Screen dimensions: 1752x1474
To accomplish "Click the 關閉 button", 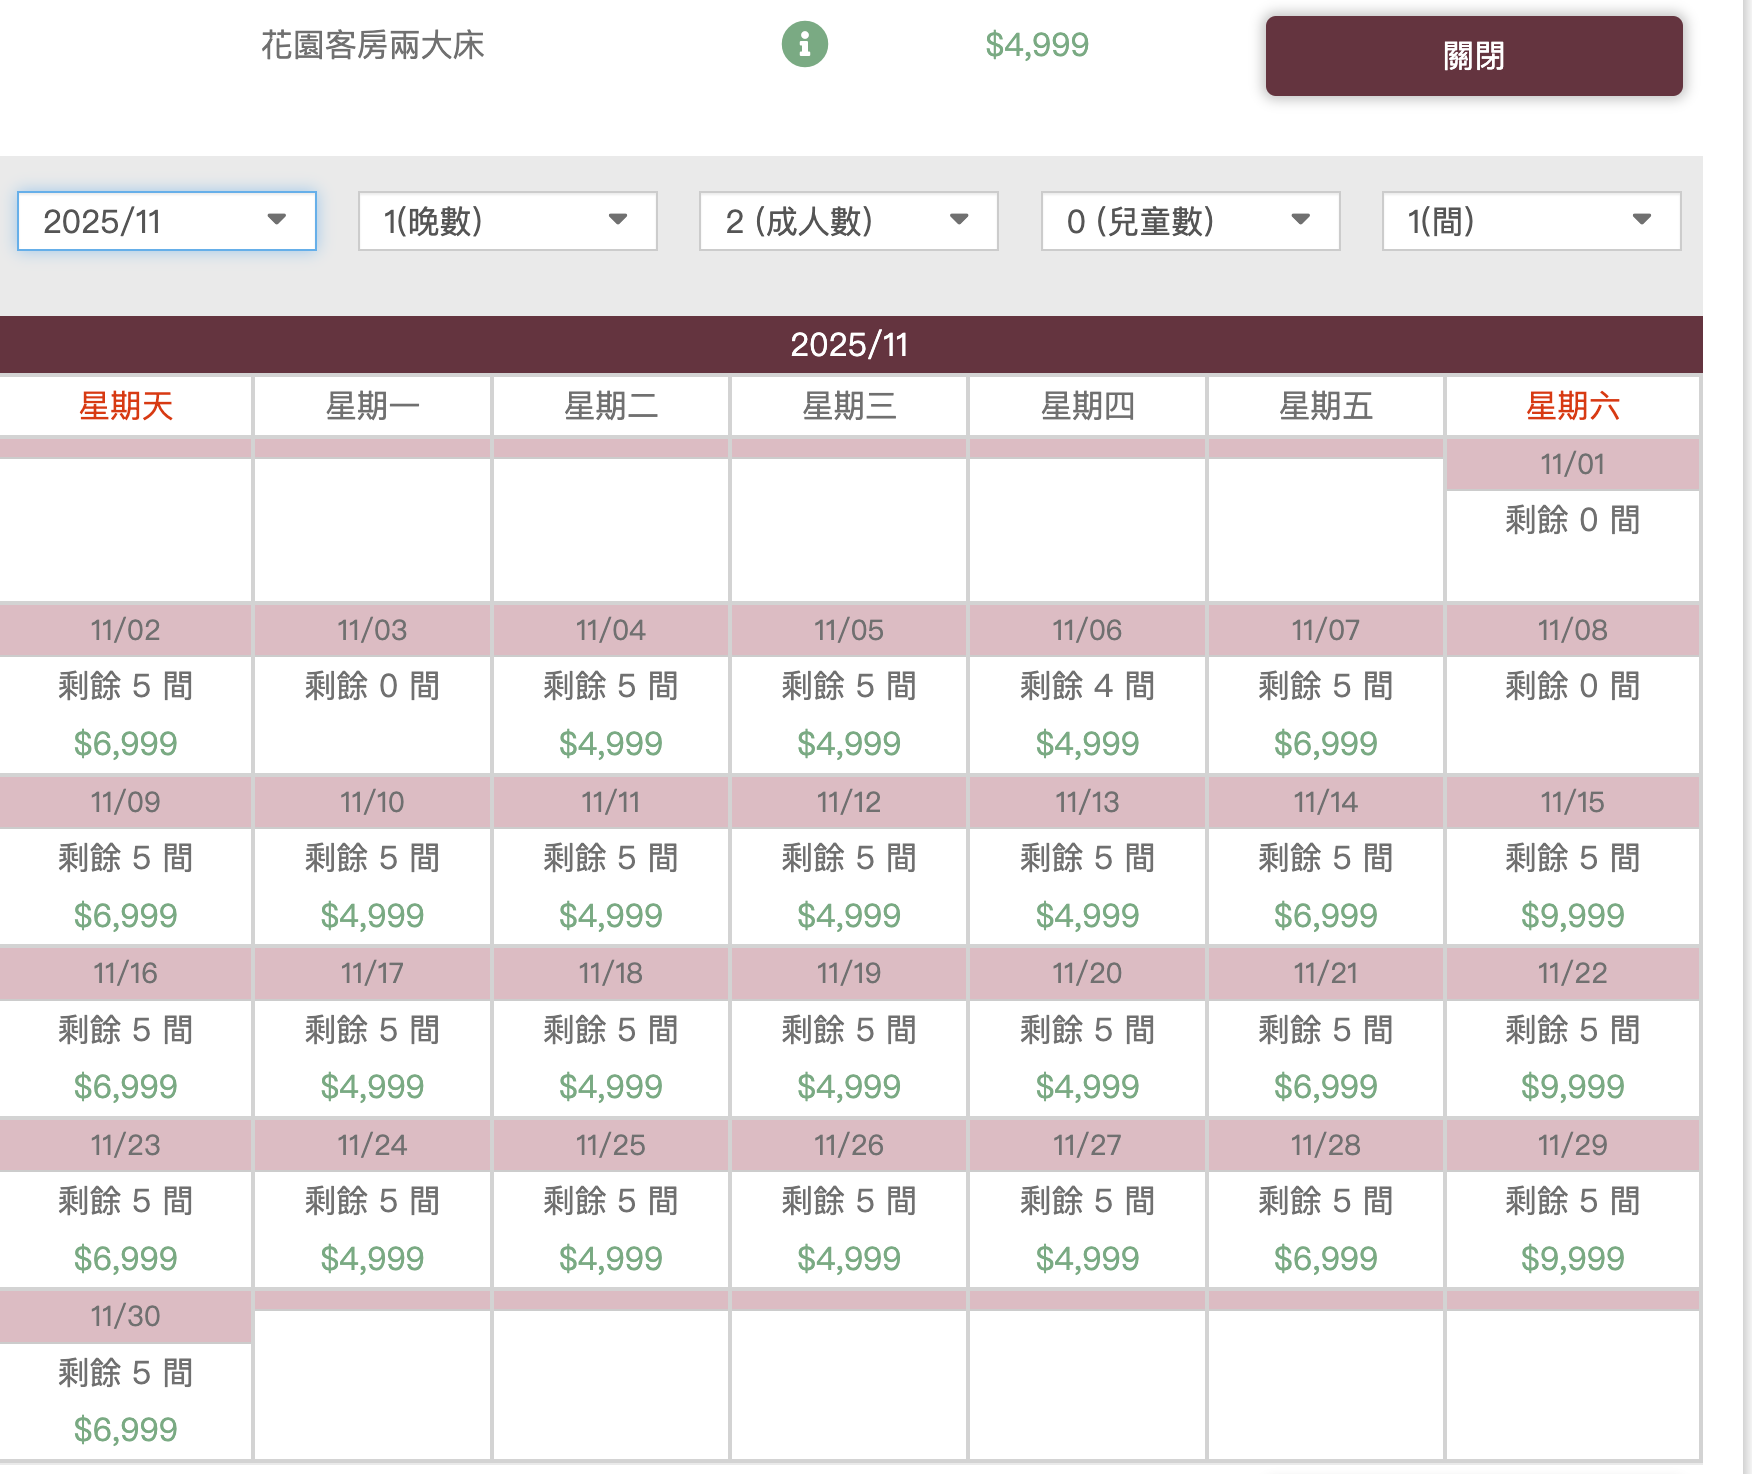I will tap(1473, 56).
